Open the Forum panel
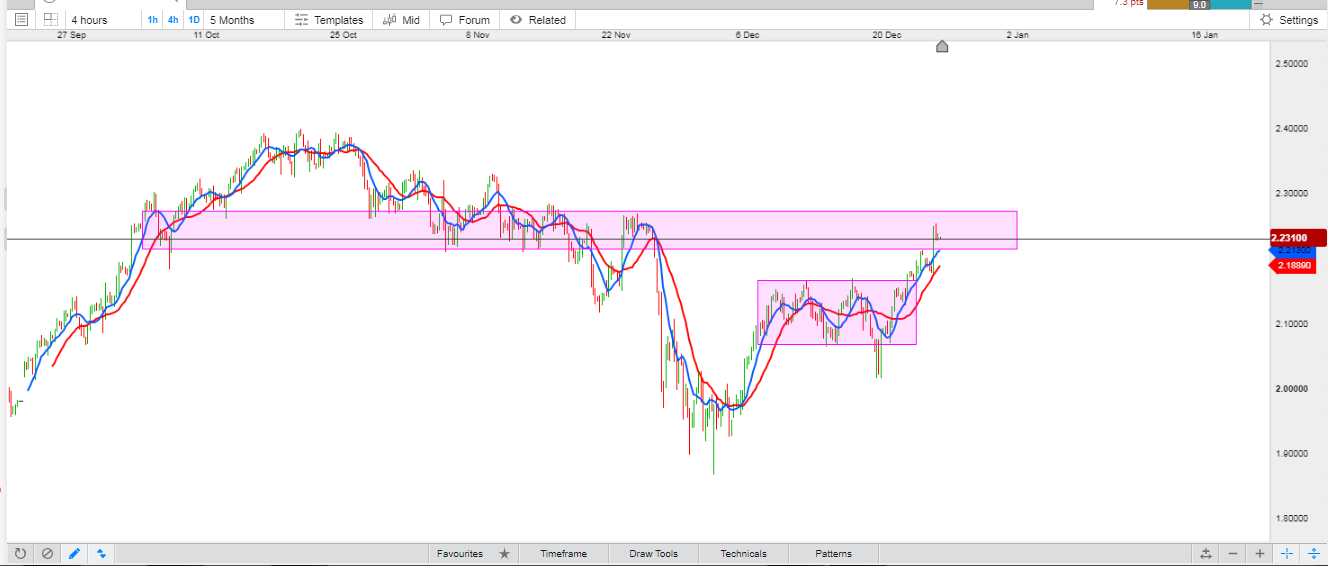Viewport: 1328px width, 566px height. tap(465, 20)
